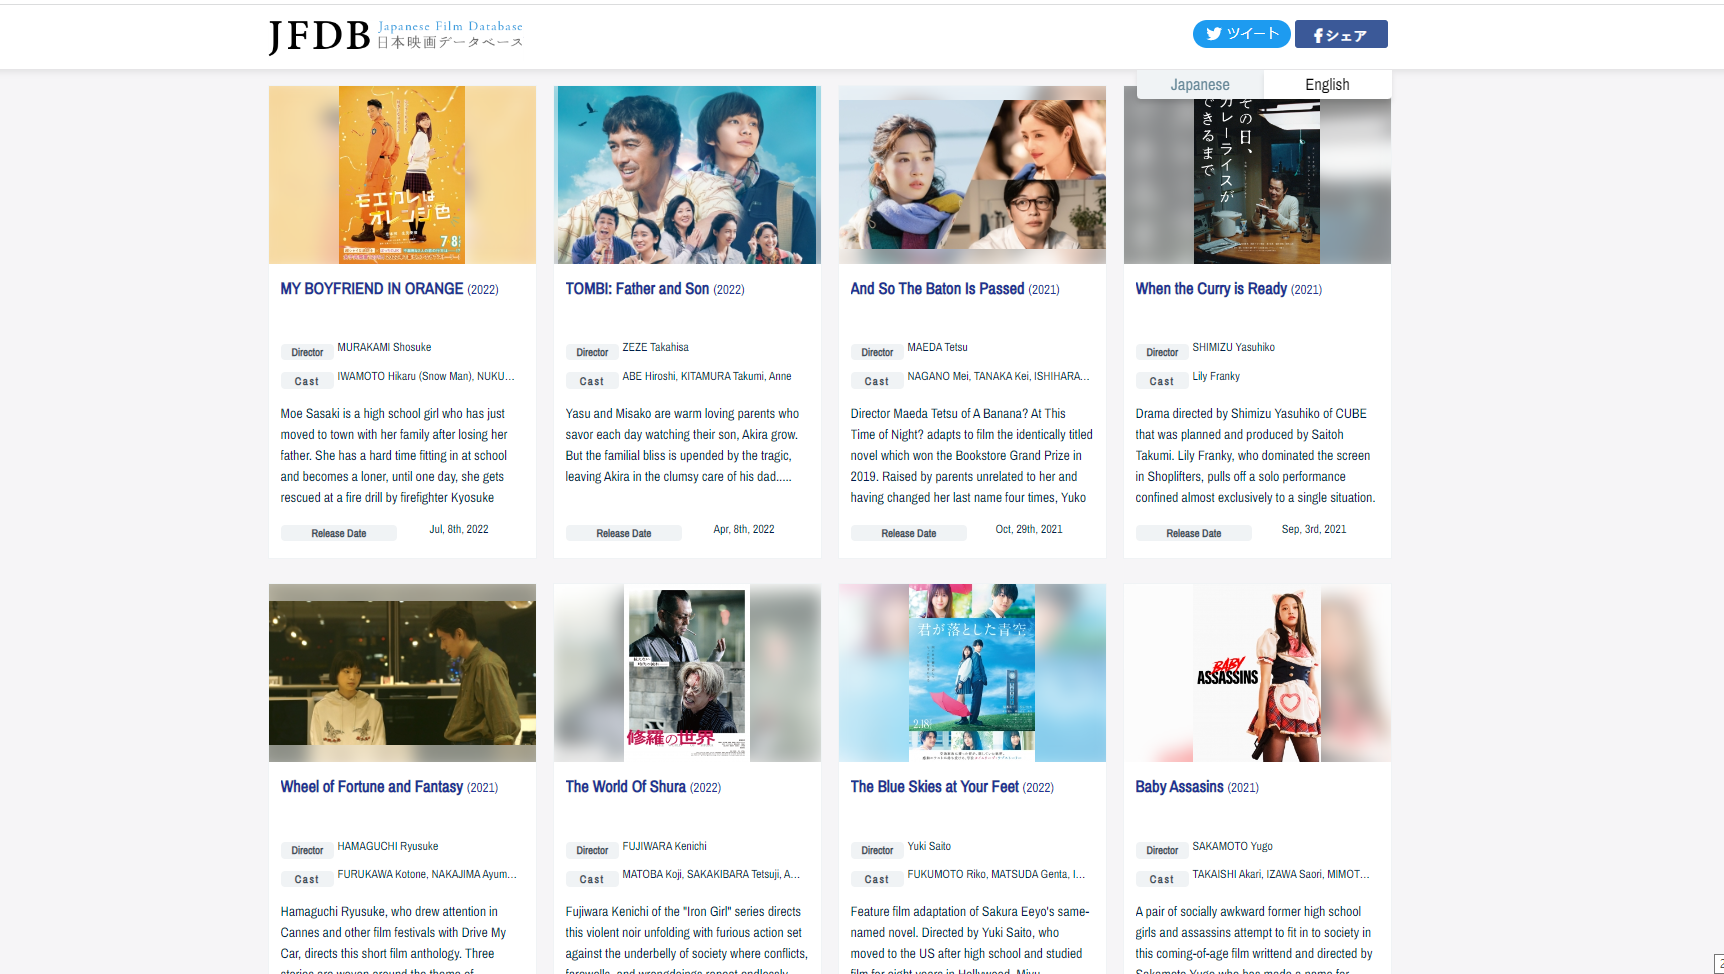
Task: Click cast name Lily Franky
Action: pyautogui.click(x=1216, y=376)
